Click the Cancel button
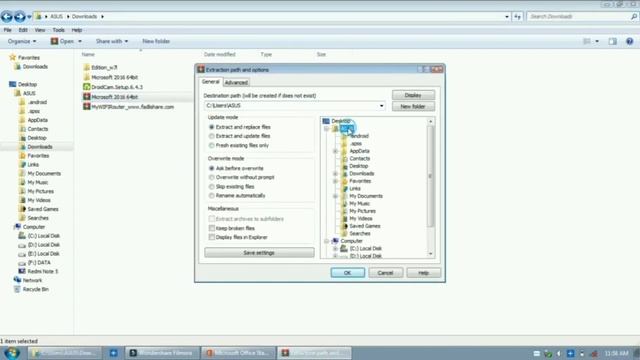This screenshot has width=640, height=360. [x=385, y=273]
